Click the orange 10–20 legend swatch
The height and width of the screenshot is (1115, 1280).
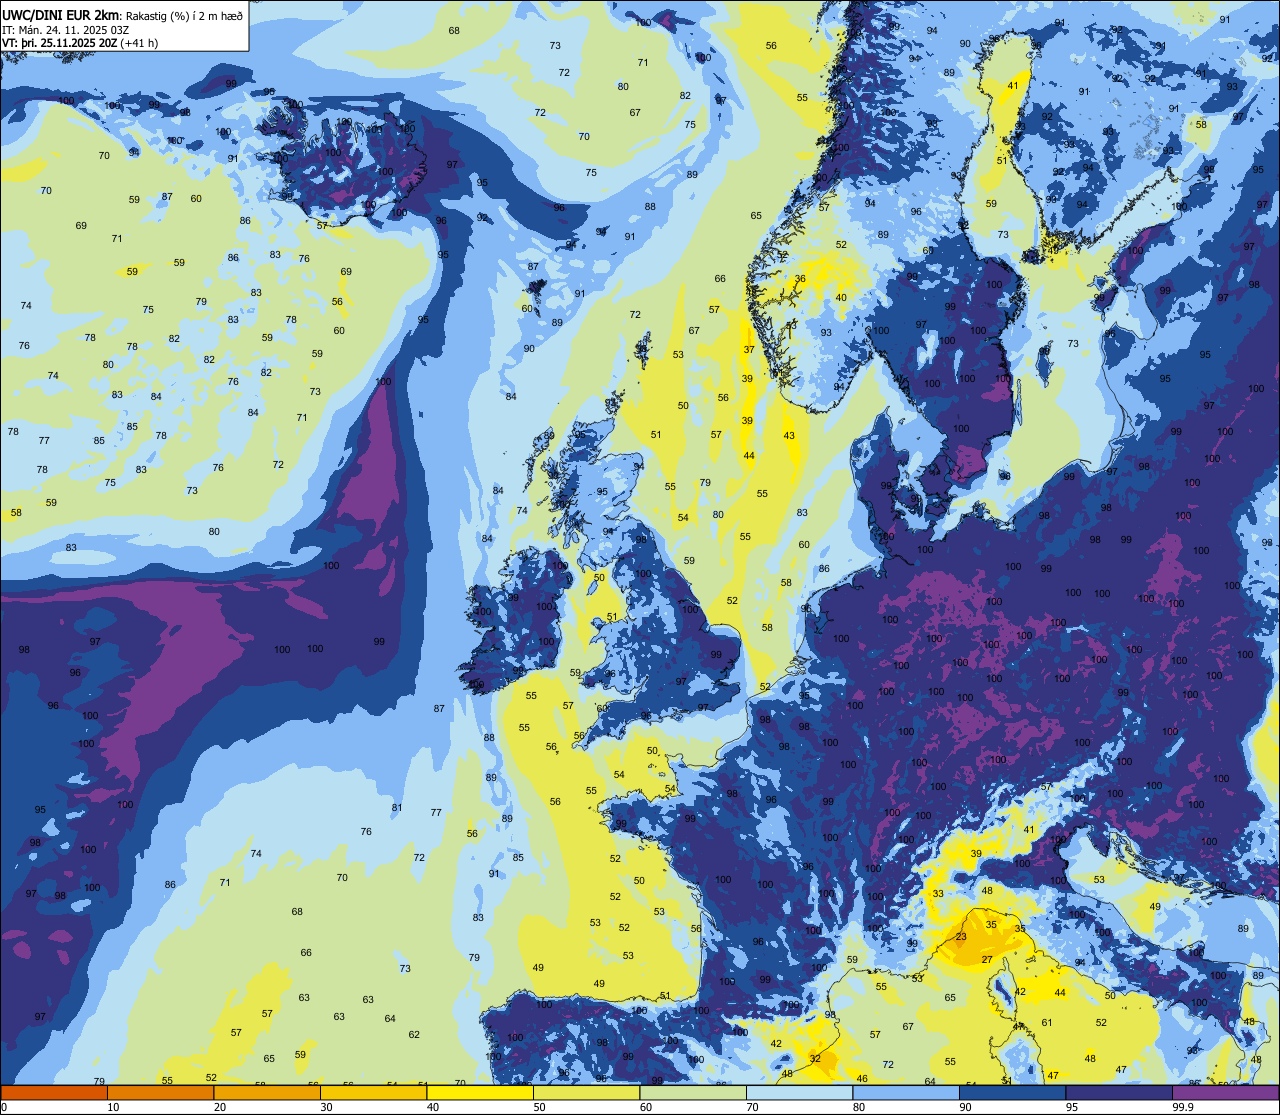161,1092
